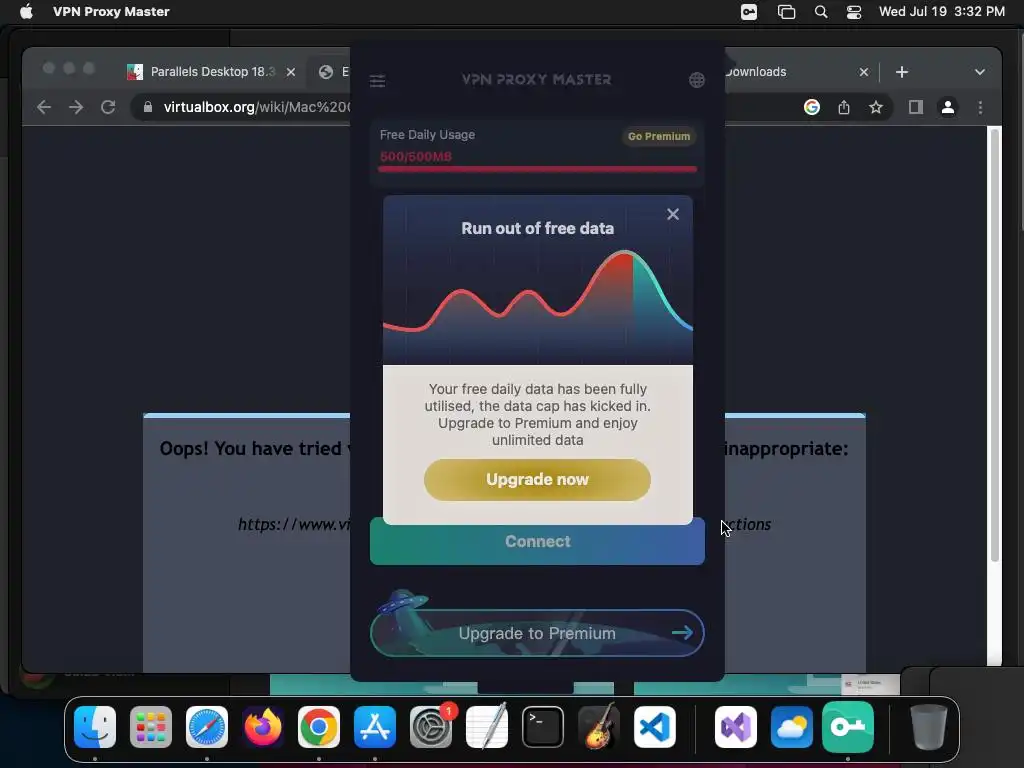Open Chrome profile icon
The height and width of the screenshot is (768, 1024).
coord(948,107)
